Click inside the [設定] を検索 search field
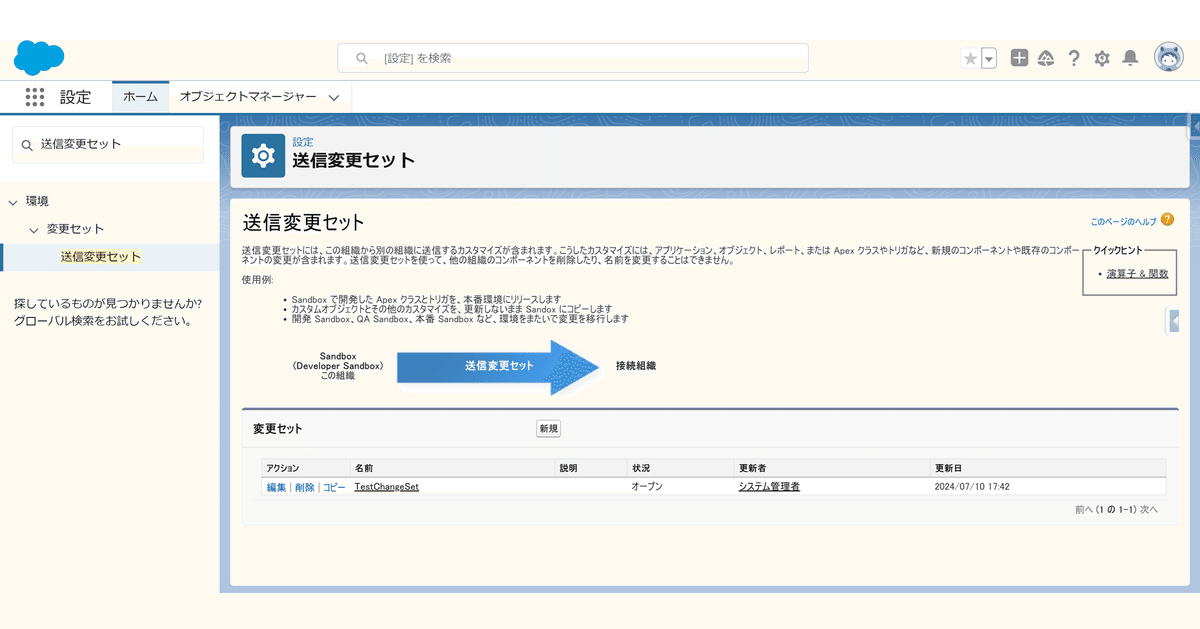The height and width of the screenshot is (629, 1200). point(572,57)
